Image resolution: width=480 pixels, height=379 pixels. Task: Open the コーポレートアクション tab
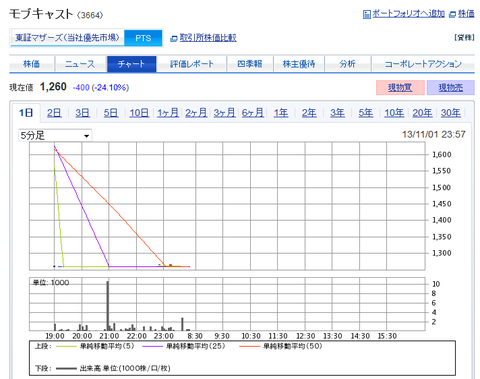click(x=423, y=64)
